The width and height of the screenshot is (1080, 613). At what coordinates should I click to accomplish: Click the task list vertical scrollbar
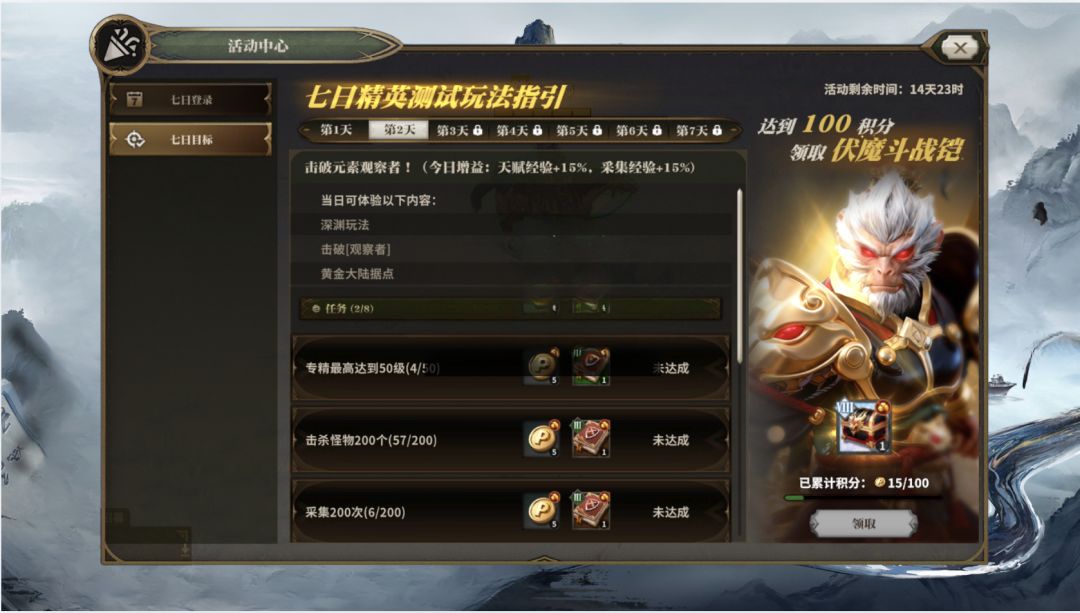pyautogui.click(x=740, y=276)
